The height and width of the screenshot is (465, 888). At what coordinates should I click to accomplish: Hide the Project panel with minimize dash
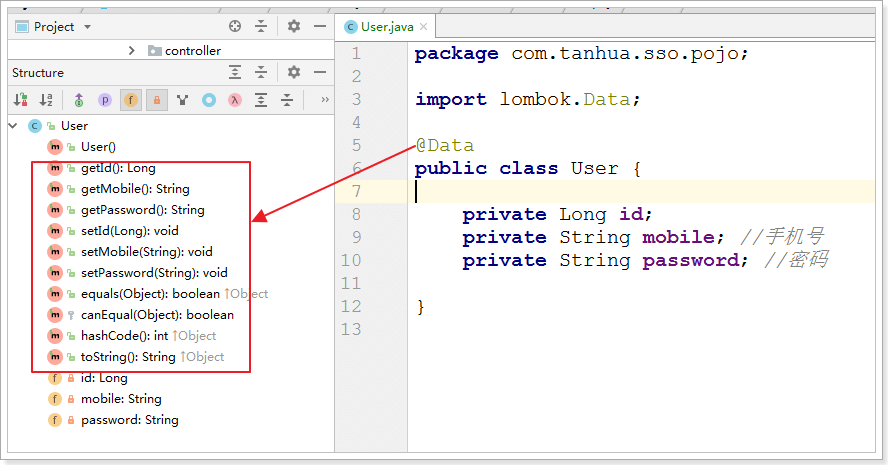320,26
